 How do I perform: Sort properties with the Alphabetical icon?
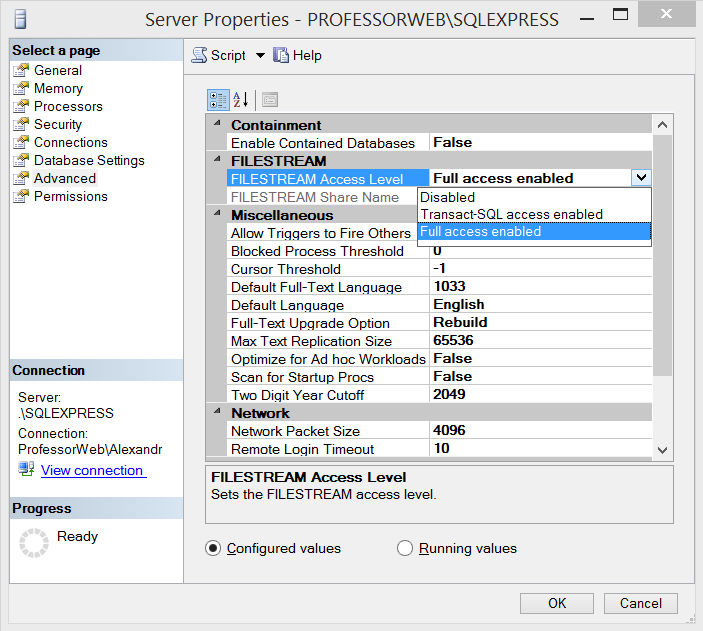[x=240, y=100]
